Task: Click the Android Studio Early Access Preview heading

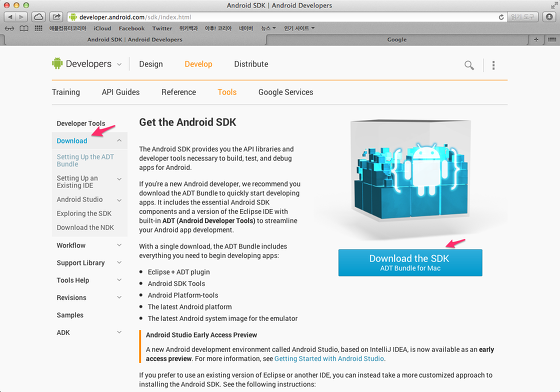Action: coord(201,335)
